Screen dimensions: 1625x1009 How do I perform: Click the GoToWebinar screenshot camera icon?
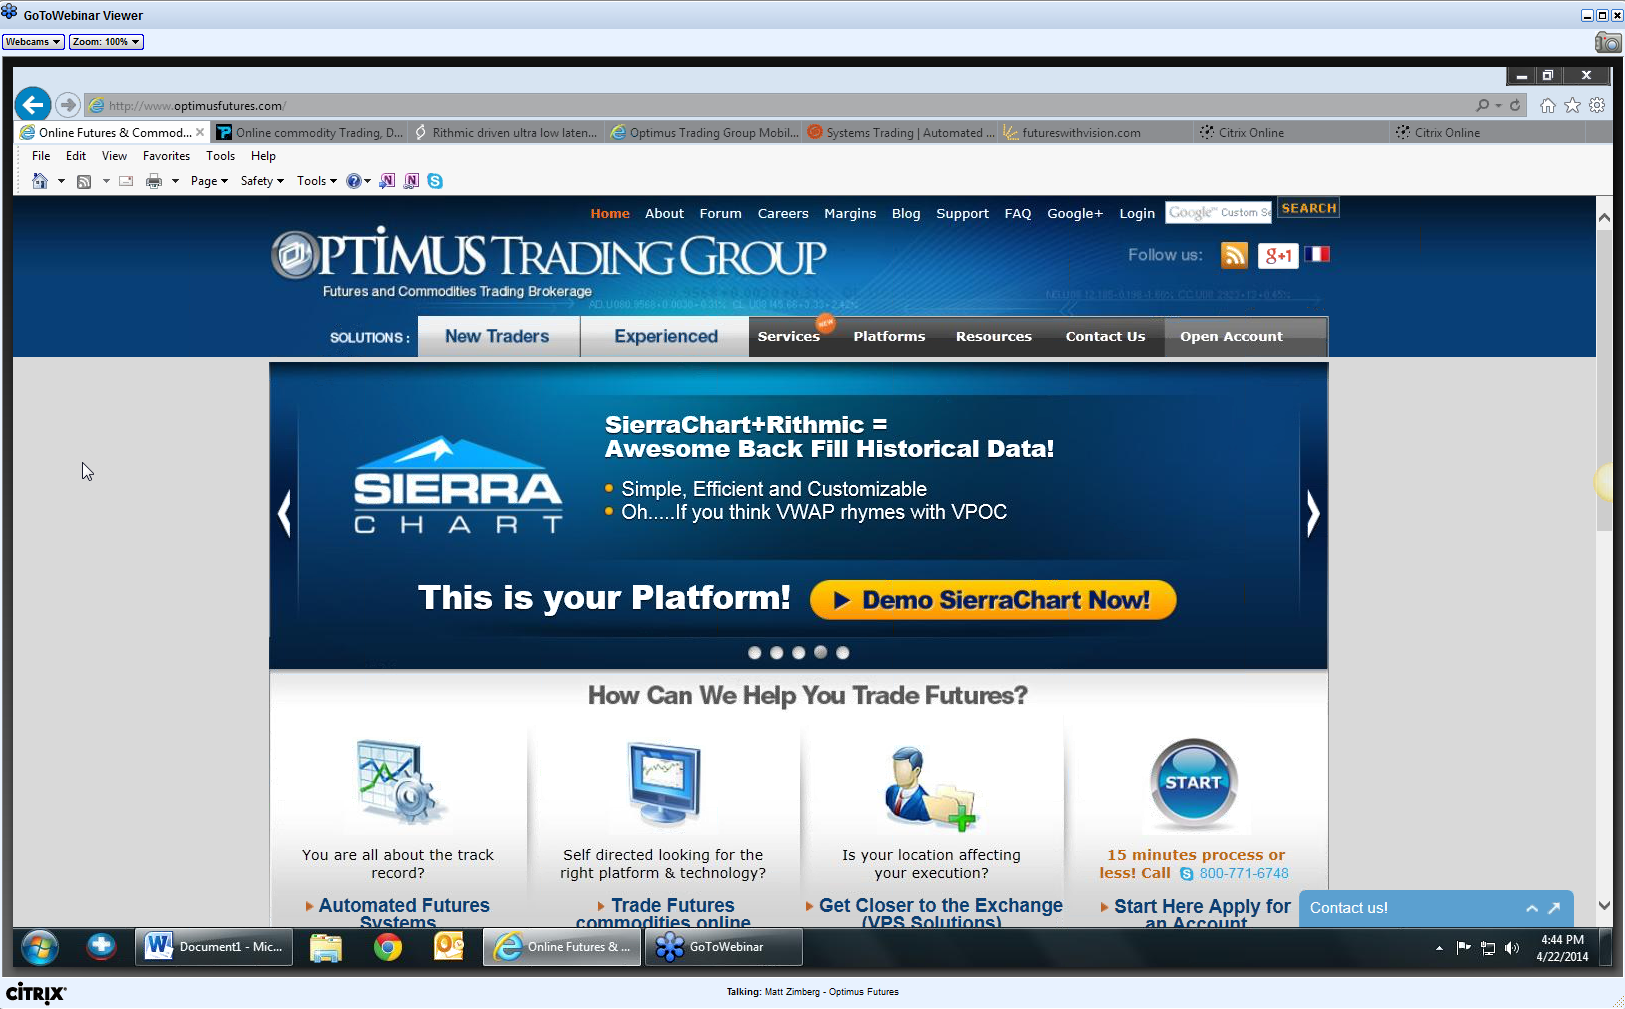pyautogui.click(x=1608, y=42)
